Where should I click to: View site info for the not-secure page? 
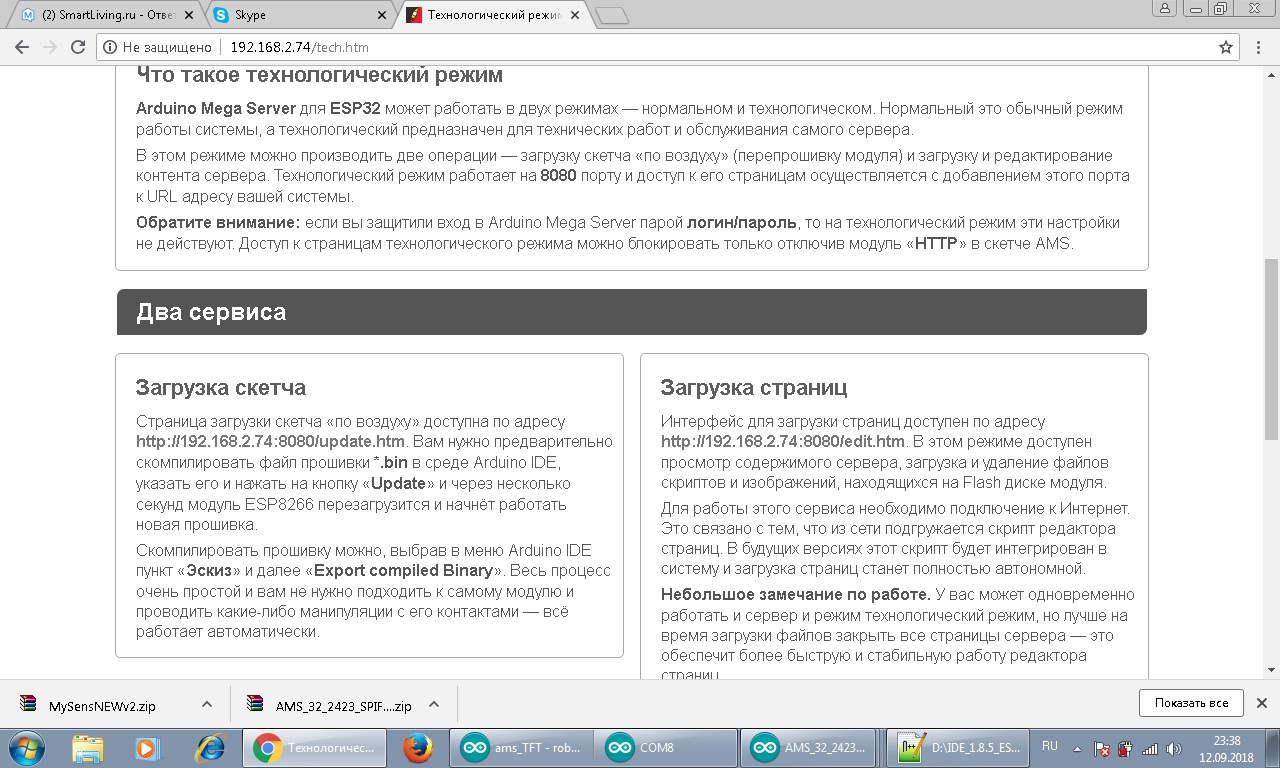tap(157, 47)
